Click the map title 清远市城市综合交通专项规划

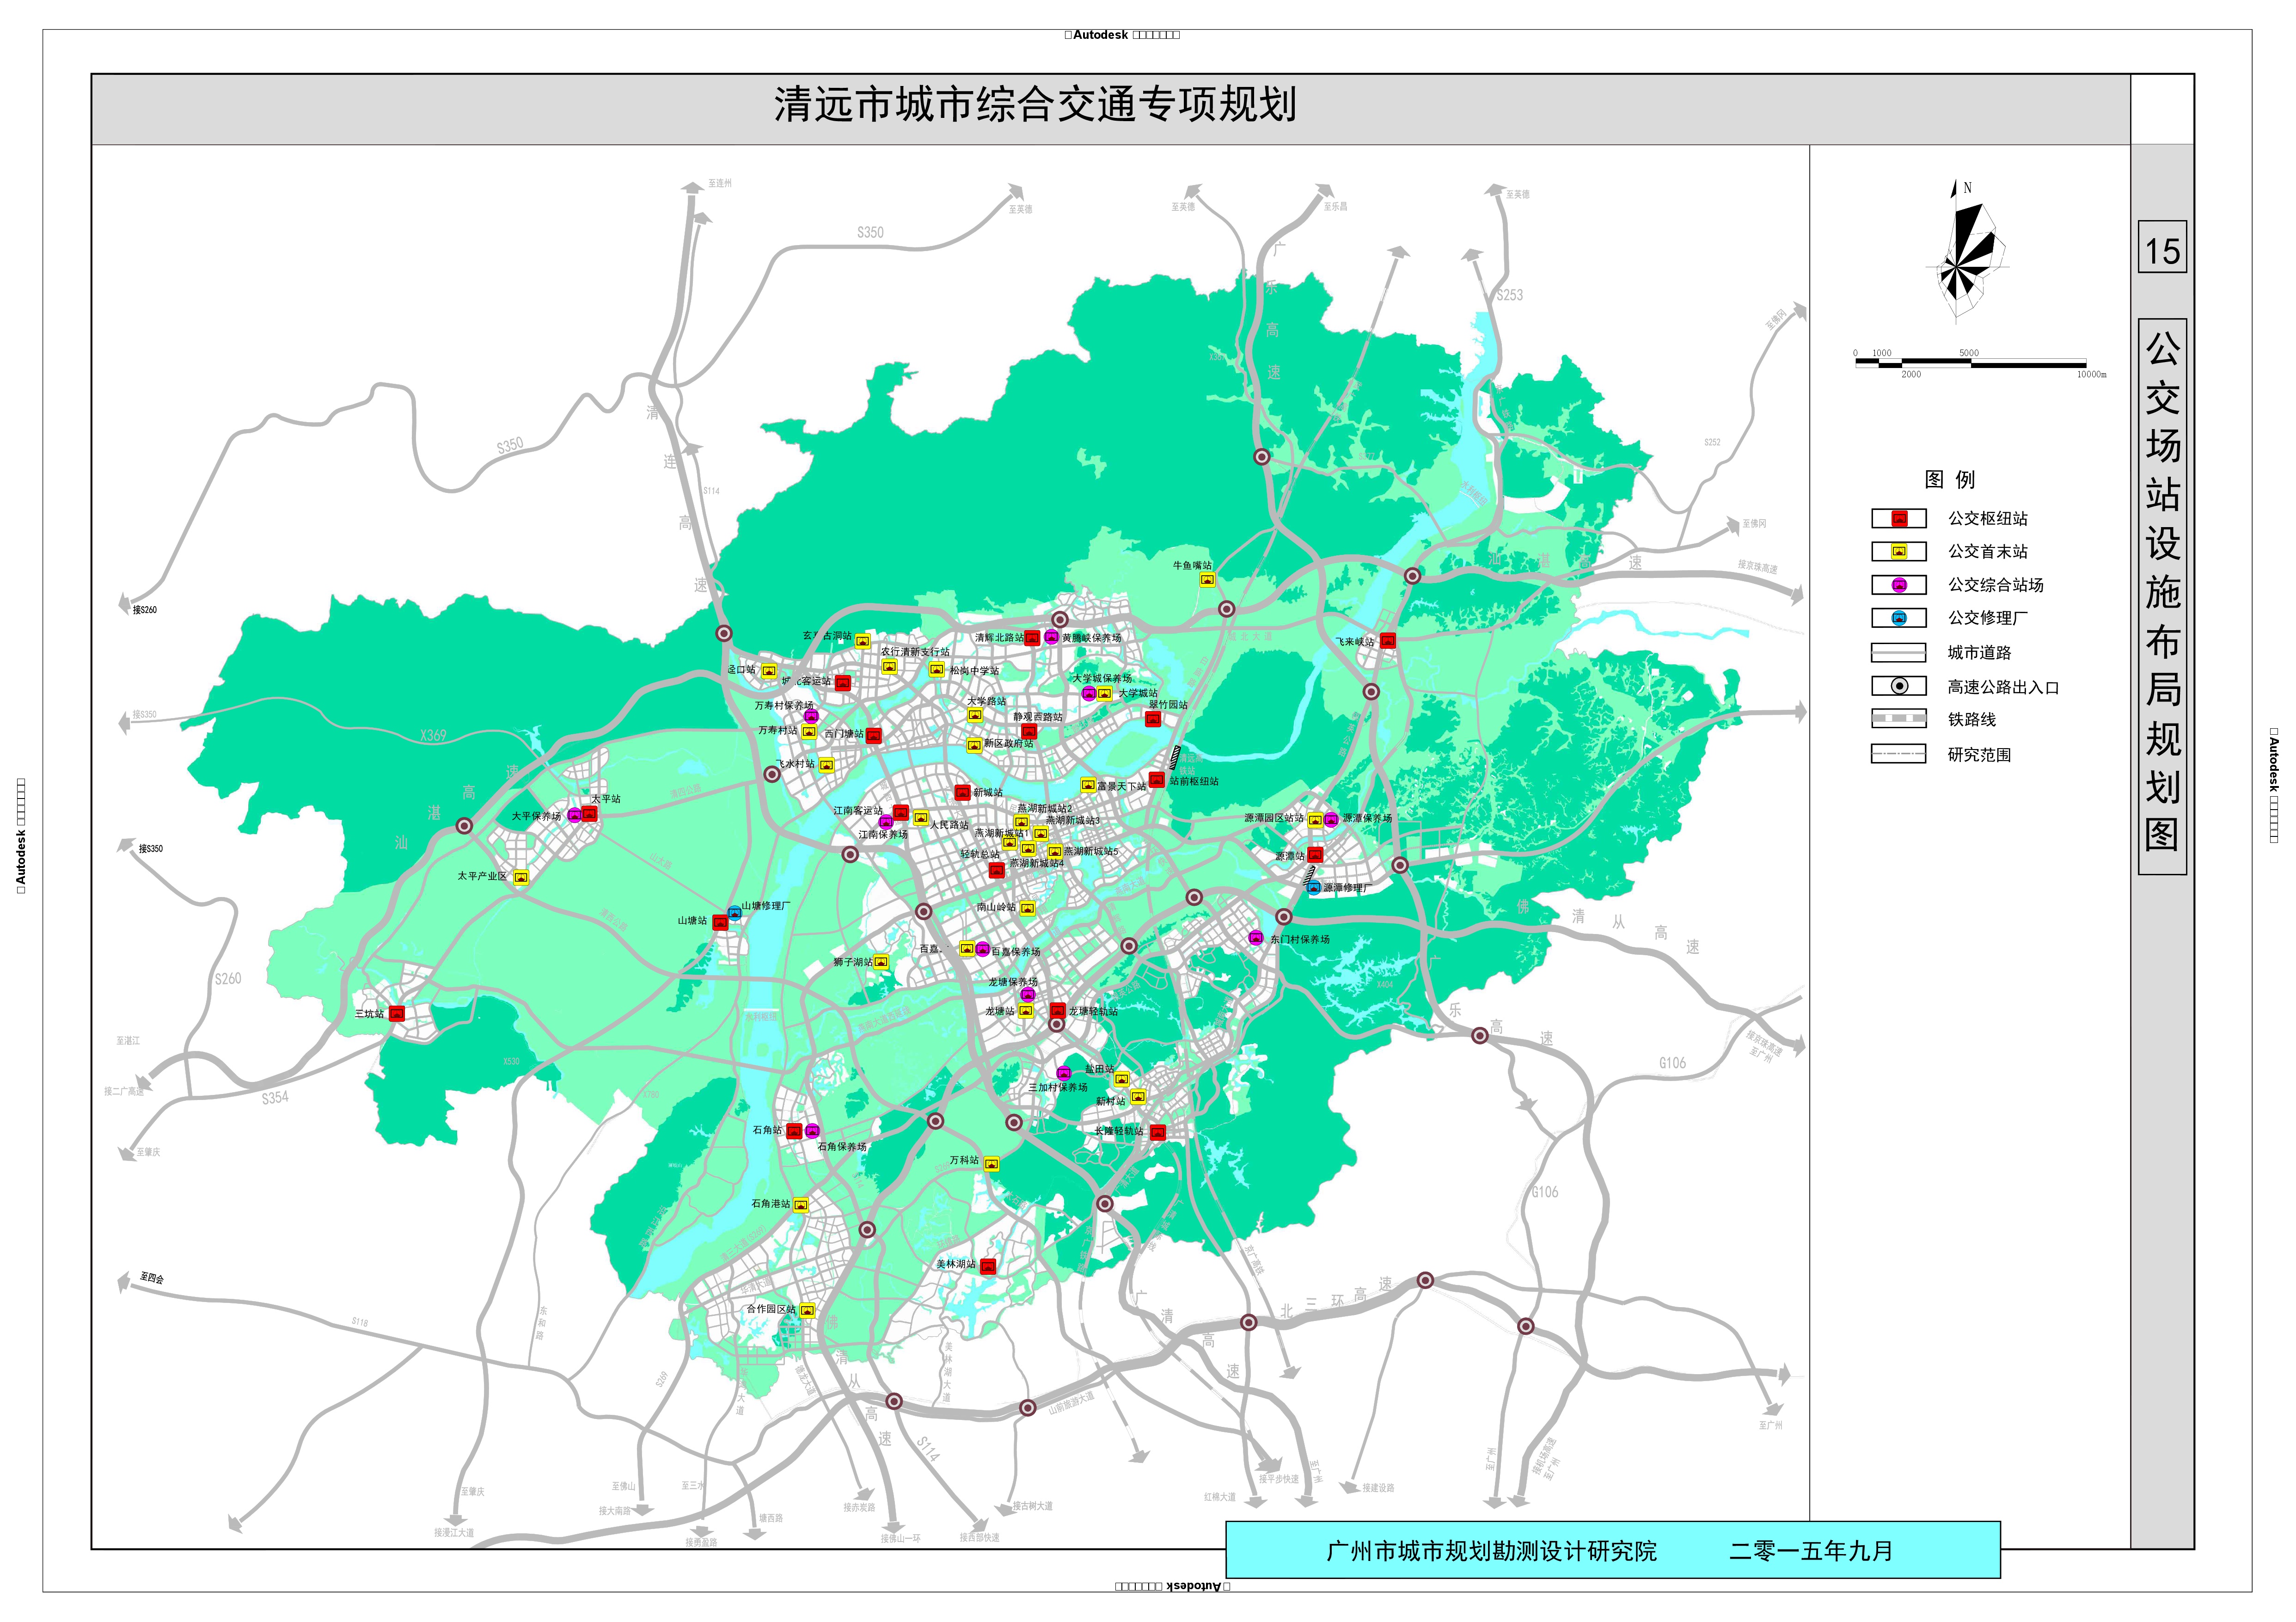click(1035, 105)
